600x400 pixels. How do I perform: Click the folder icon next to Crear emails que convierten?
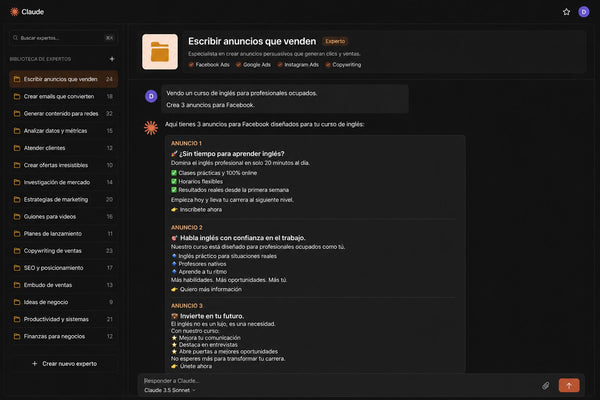pos(17,96)
